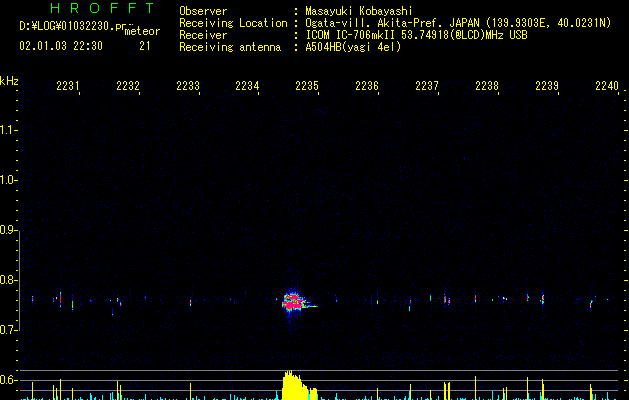Image resolution: width=629 pixels, height=400 pixels.
Task: Click the gray frequency range bar beside 0.8
Action: [x=19, y=281]
